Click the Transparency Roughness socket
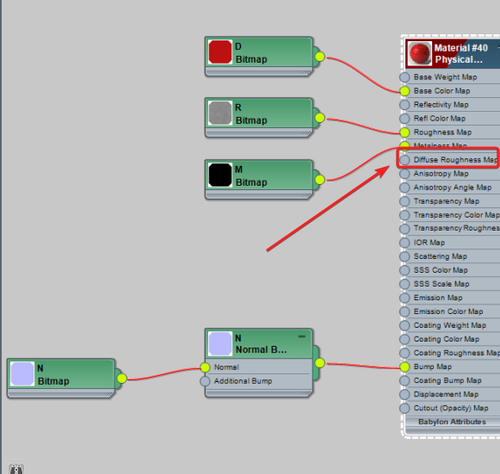Viewport: 500px width, 474px height. (x=405, y=229)
